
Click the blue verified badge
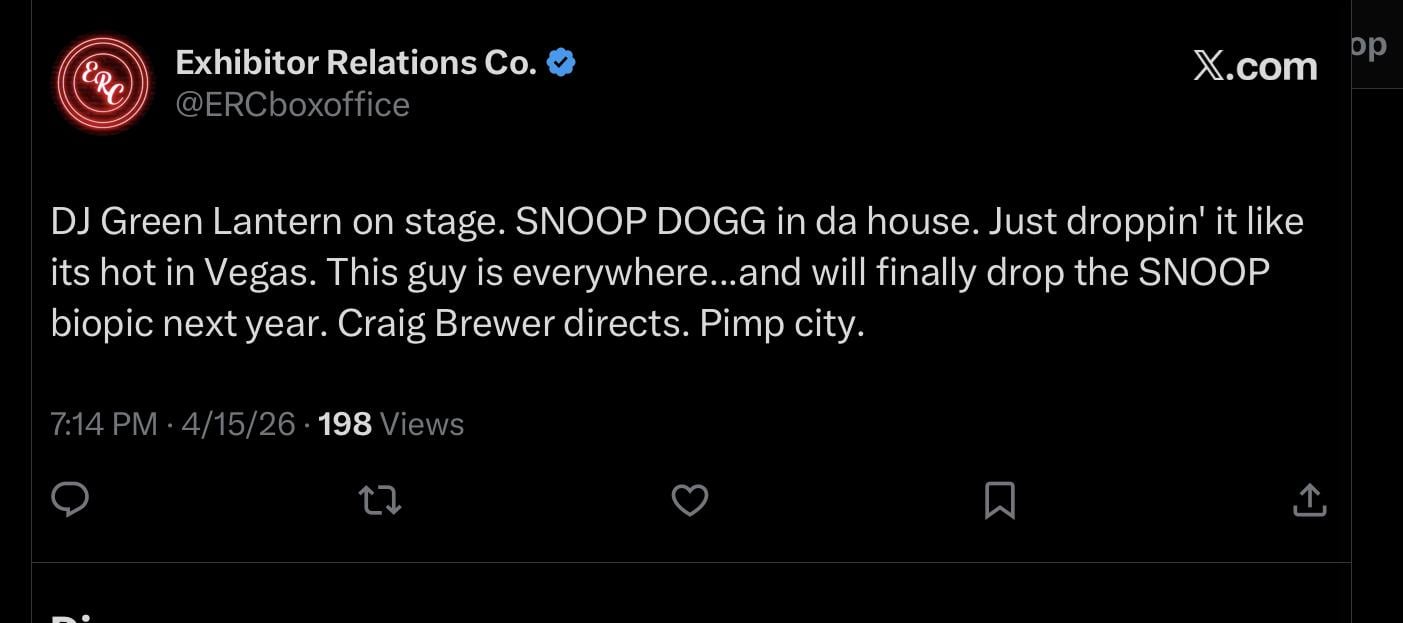coord(562,64)
